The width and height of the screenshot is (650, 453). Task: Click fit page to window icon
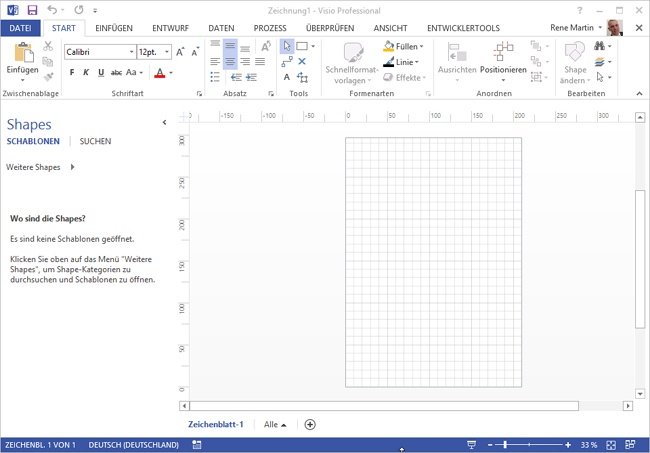(612, 444)
